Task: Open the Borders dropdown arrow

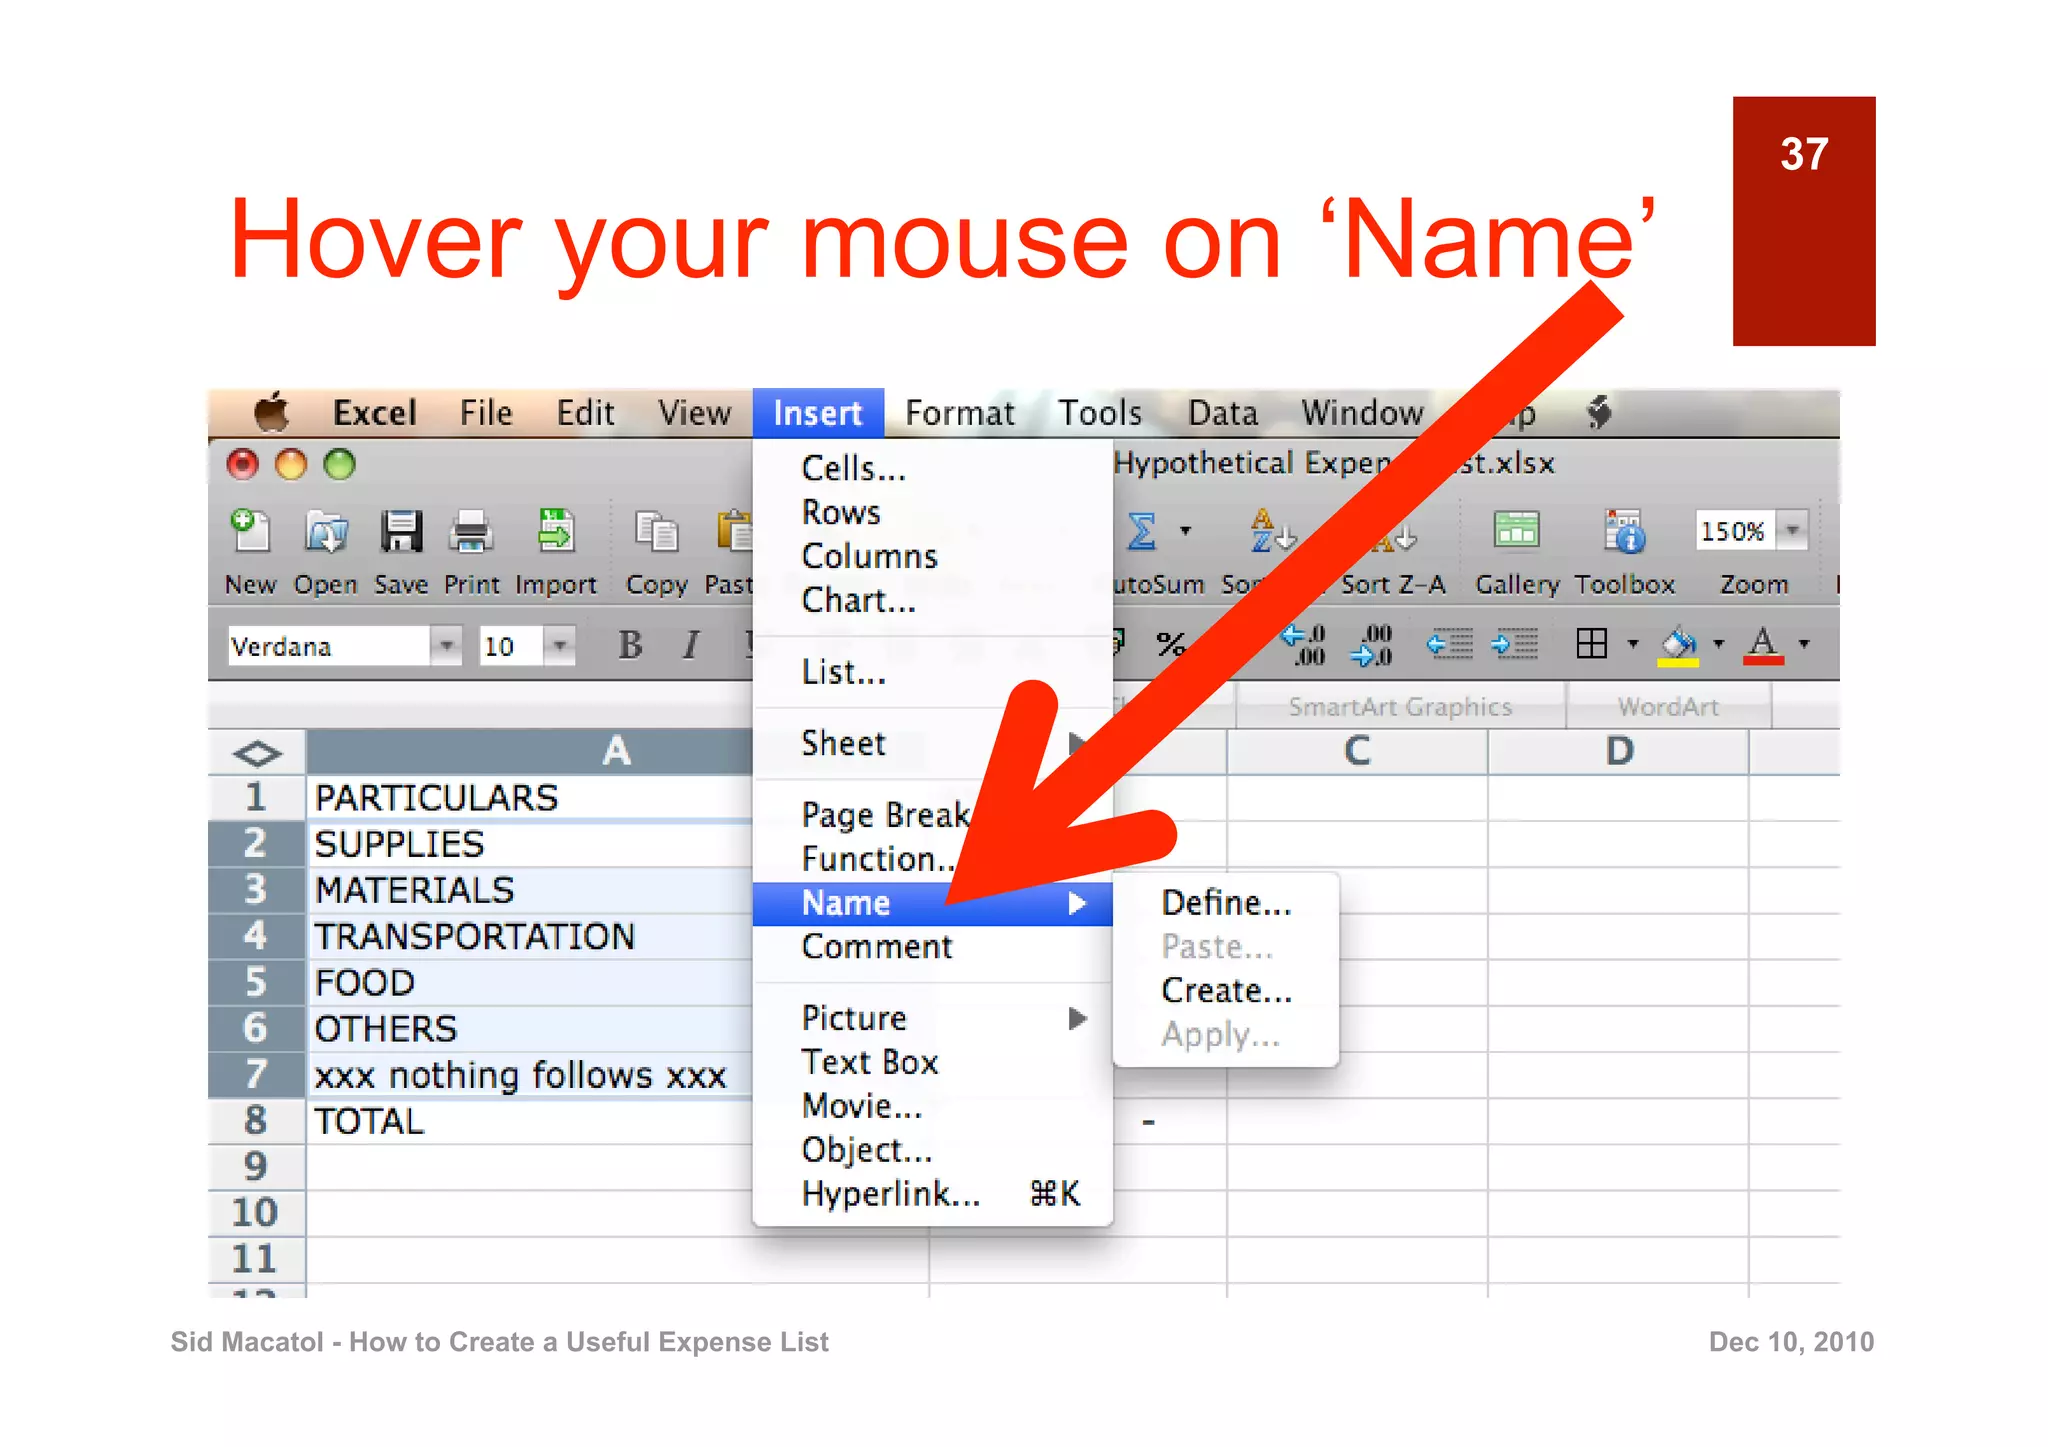Action: pos(1633,644)
